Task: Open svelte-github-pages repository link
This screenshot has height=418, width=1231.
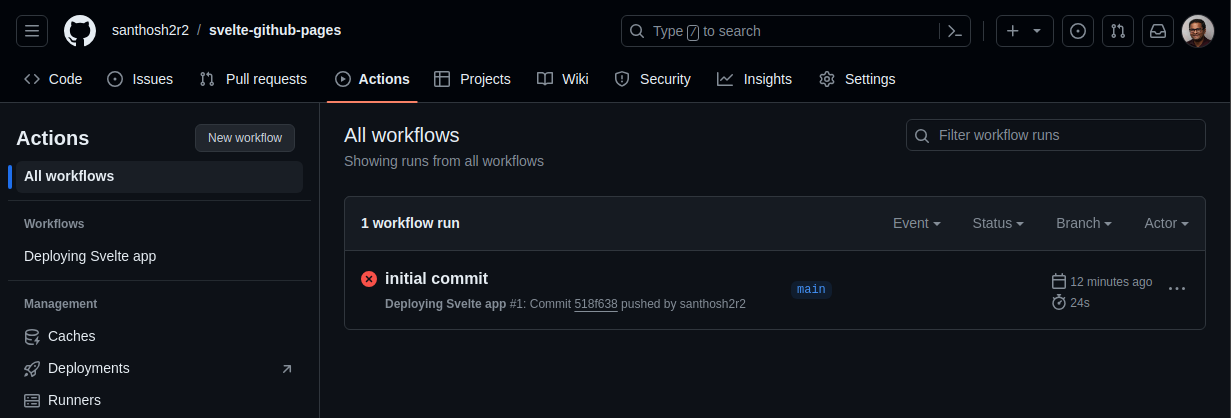Action: click(x=275, y=30)
